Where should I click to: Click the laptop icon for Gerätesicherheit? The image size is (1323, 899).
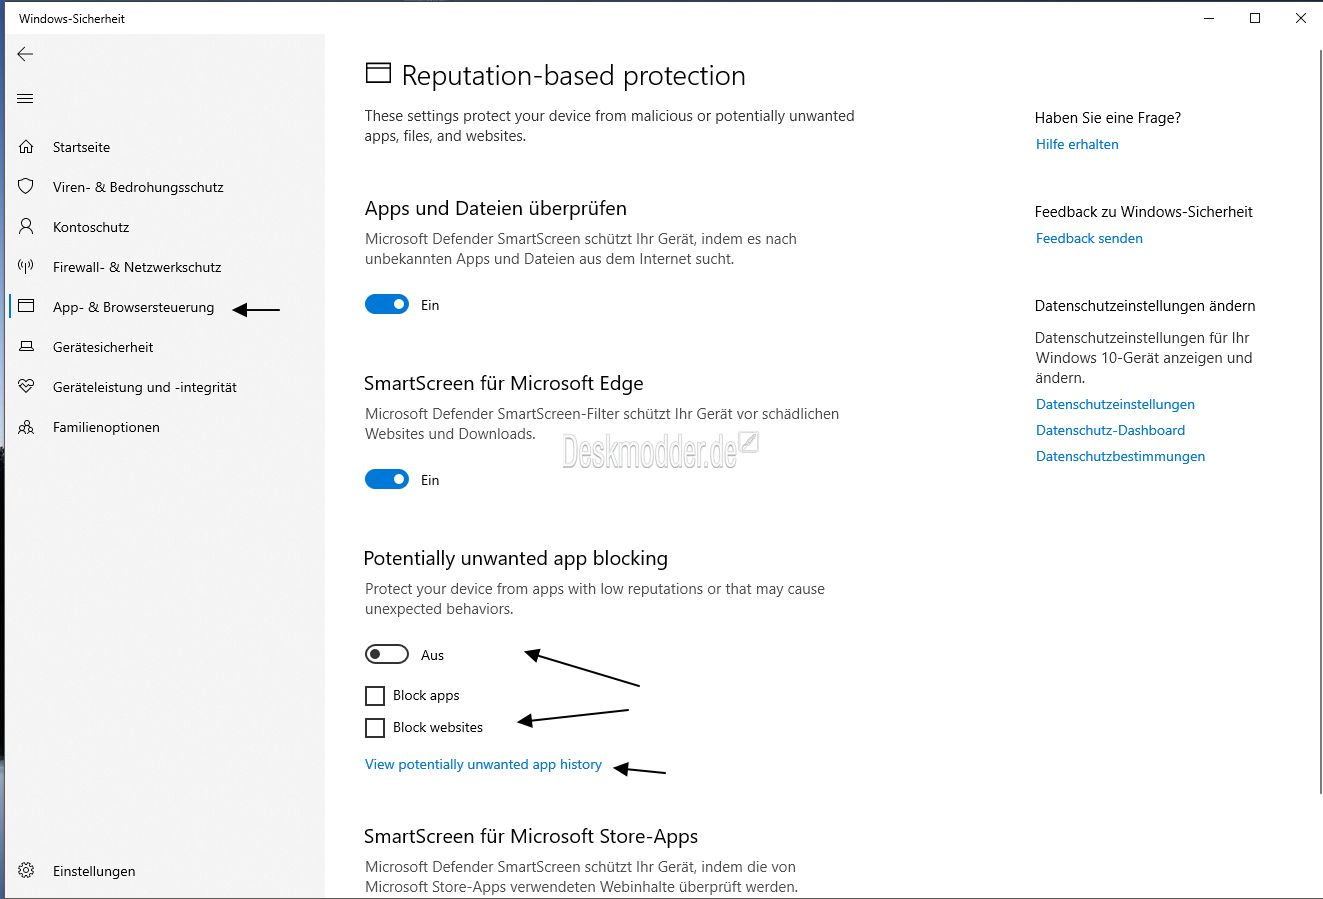point(26,347)
